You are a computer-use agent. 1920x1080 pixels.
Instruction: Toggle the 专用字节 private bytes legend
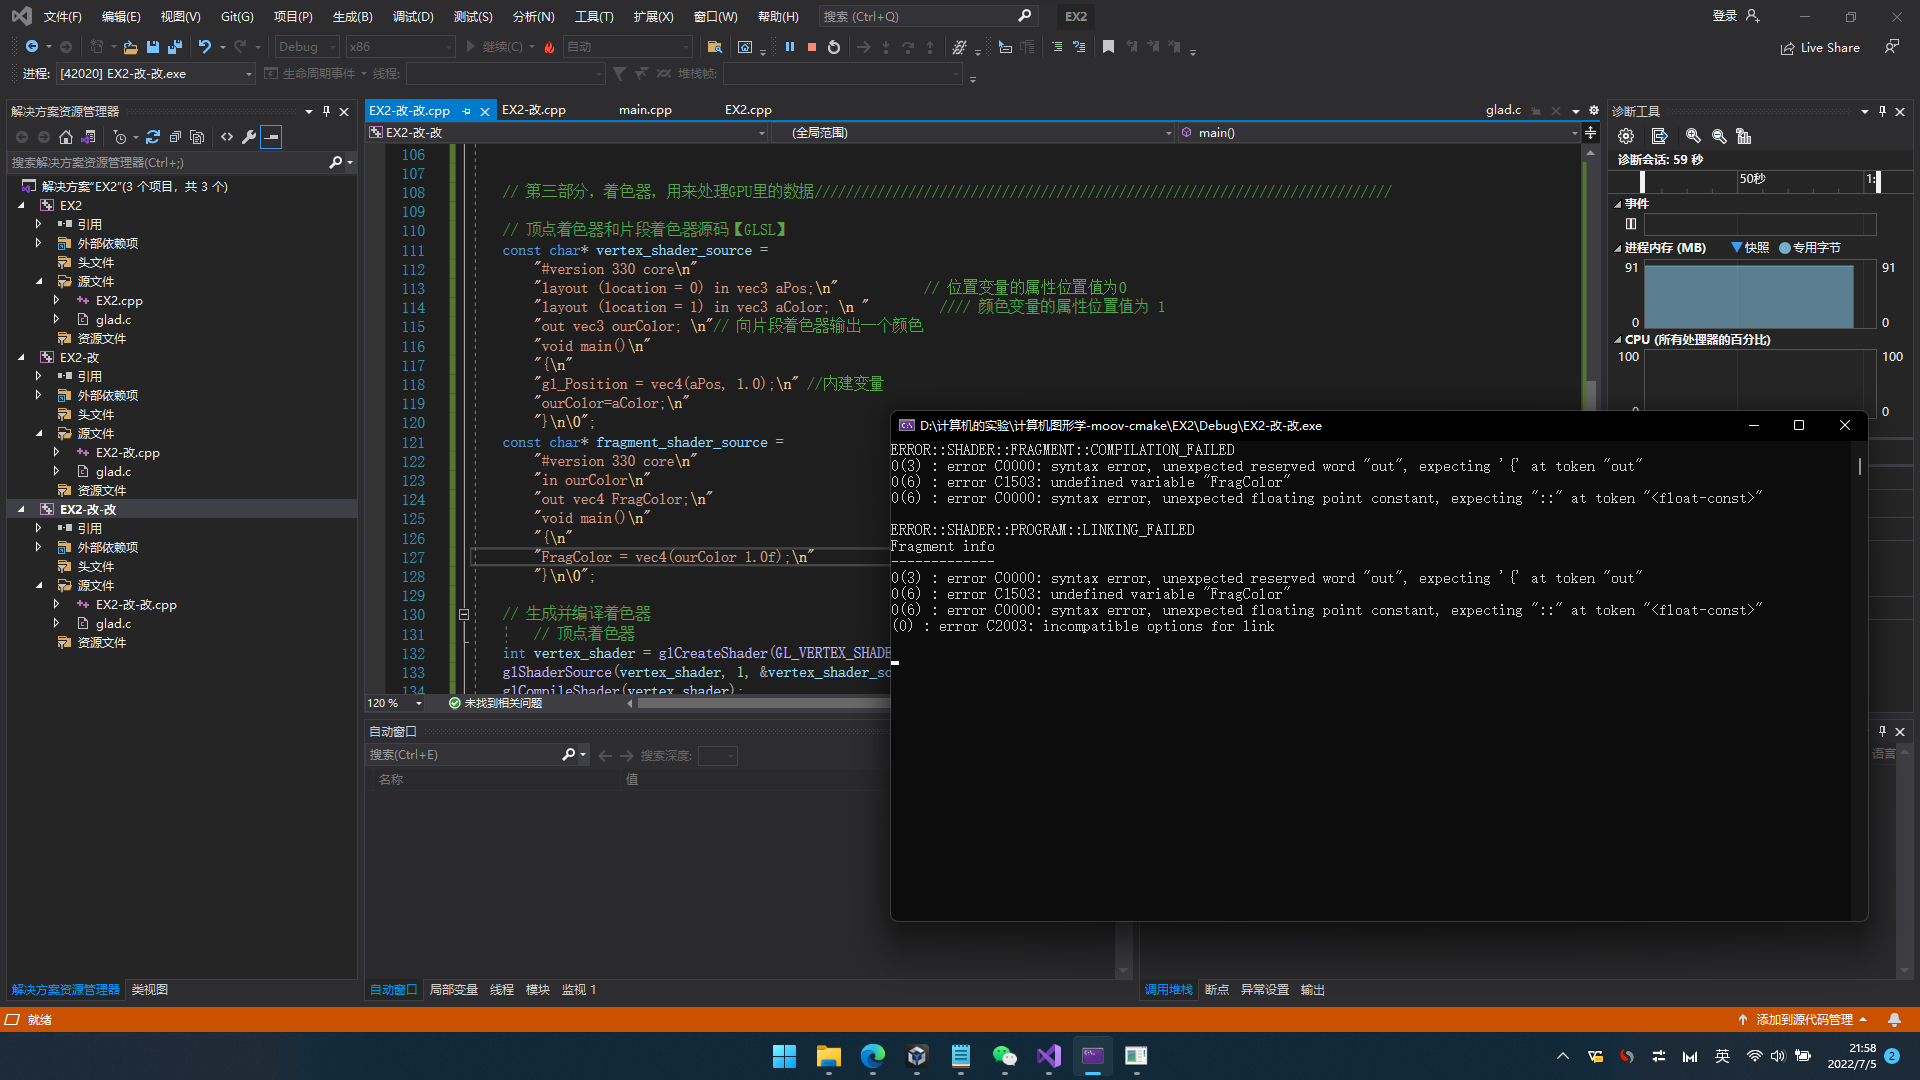tap(1810, 248)
